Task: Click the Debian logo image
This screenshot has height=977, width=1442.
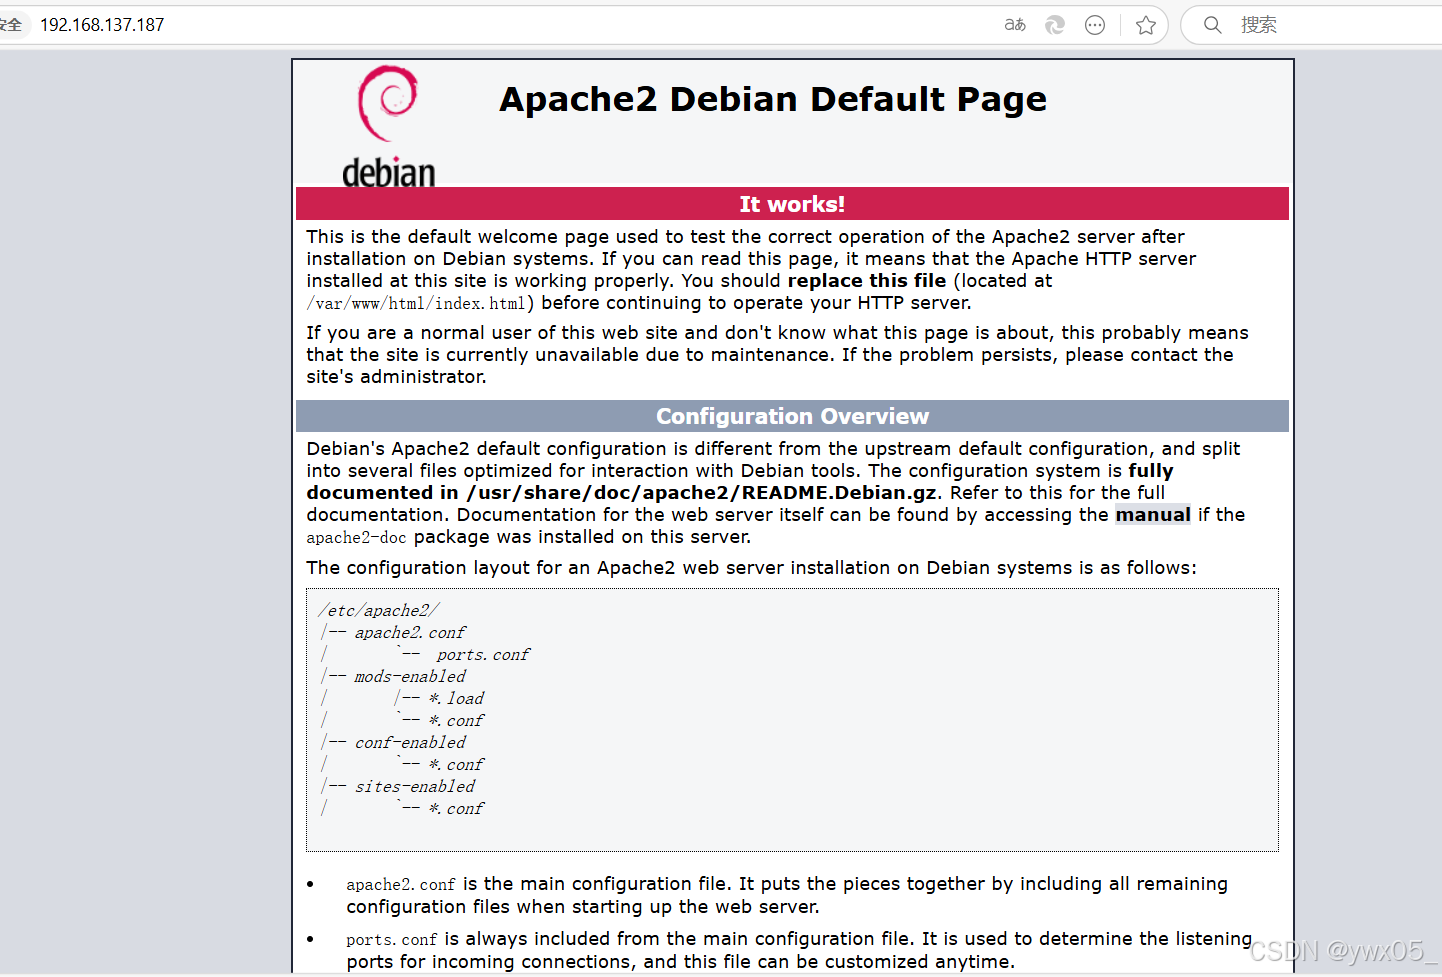Action: [x=389, y=126]
